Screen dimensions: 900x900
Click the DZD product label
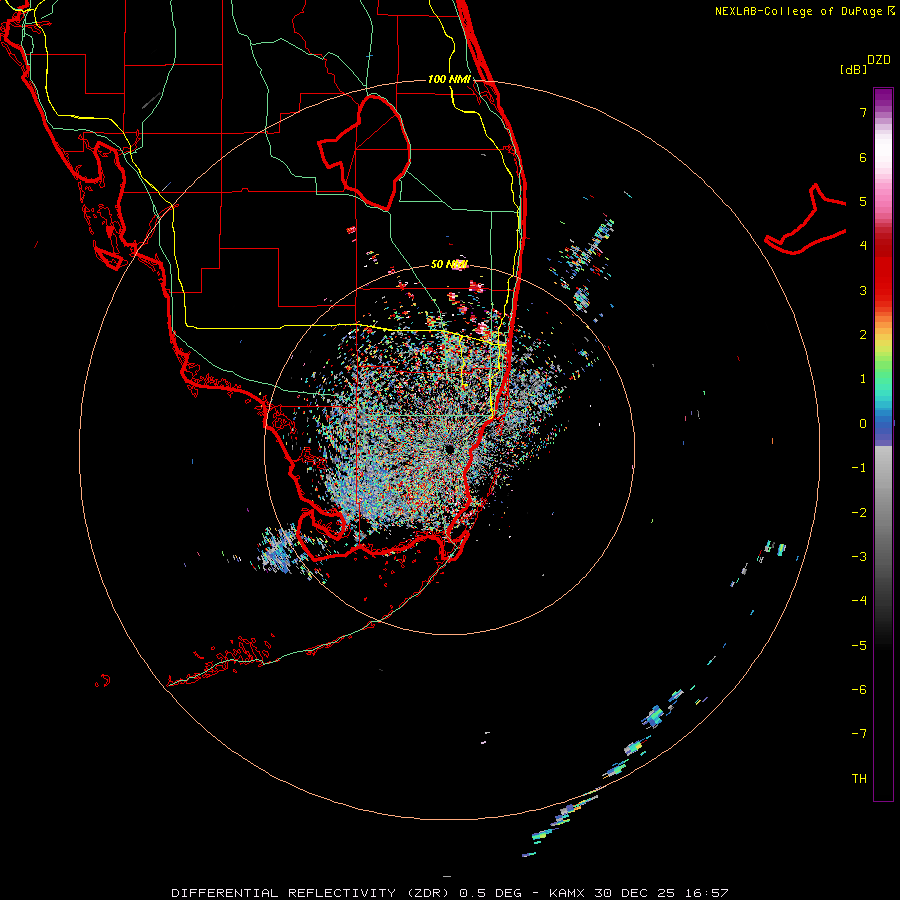[879, 60]
